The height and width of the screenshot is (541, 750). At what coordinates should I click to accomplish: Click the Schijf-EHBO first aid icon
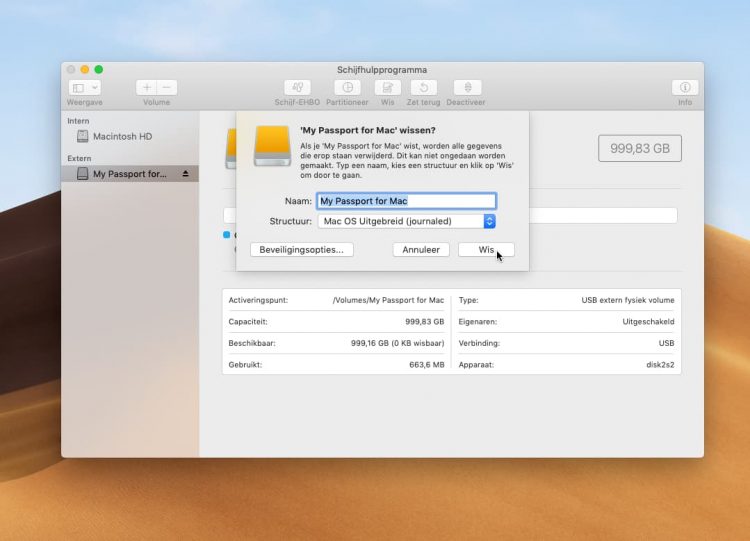pyautogui.click(x=297, y=88)
